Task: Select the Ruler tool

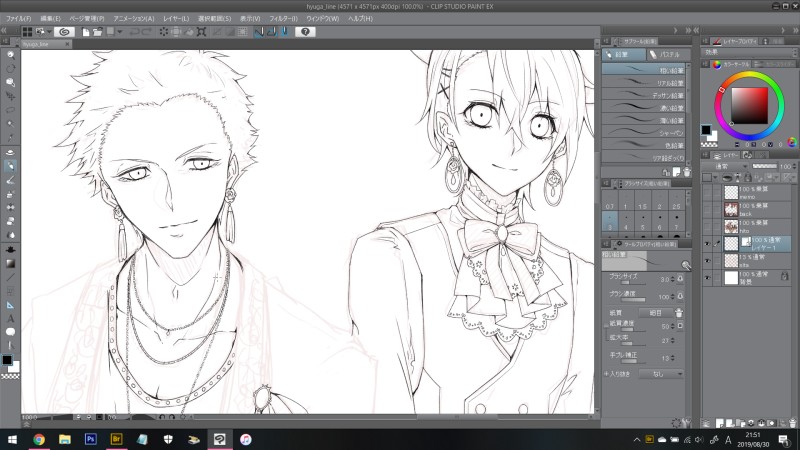Action: pos(10,305)
